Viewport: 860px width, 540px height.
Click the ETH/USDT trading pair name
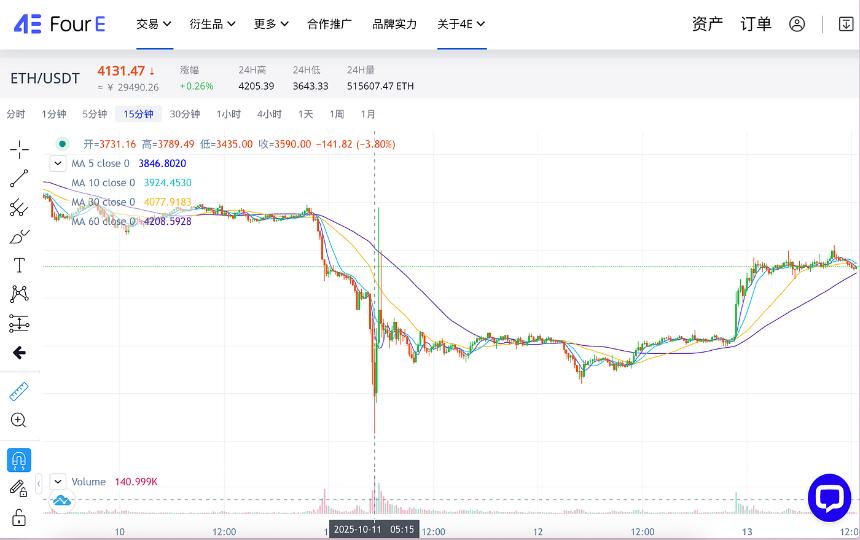[x=44, y=78]
